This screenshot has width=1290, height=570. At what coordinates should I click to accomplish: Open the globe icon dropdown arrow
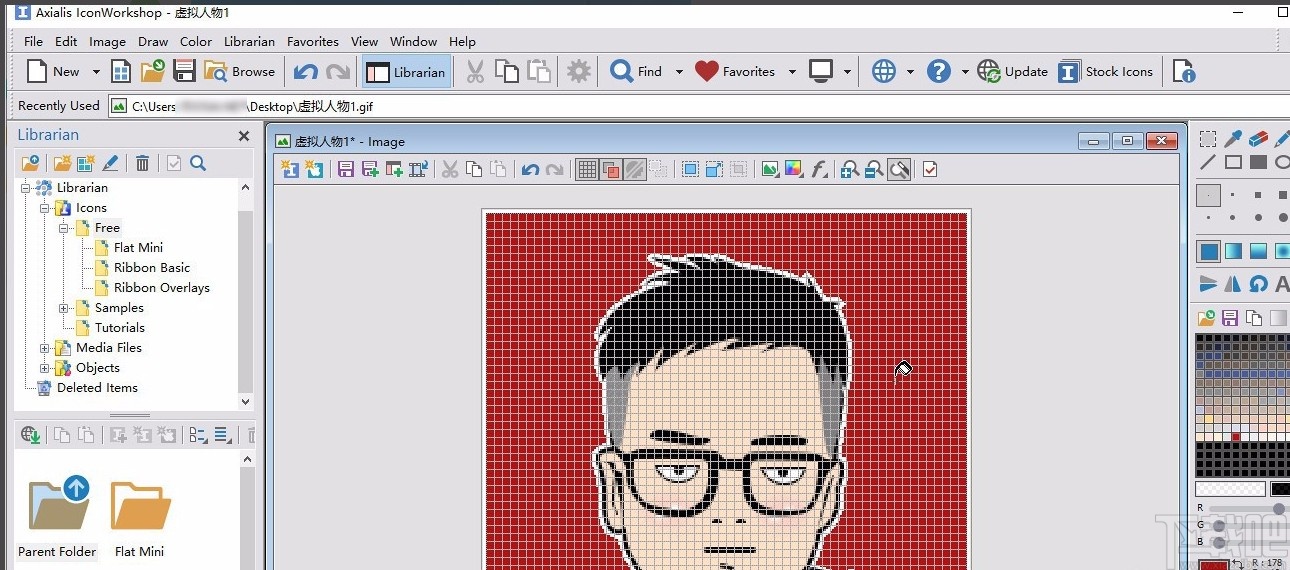(910, 72)
